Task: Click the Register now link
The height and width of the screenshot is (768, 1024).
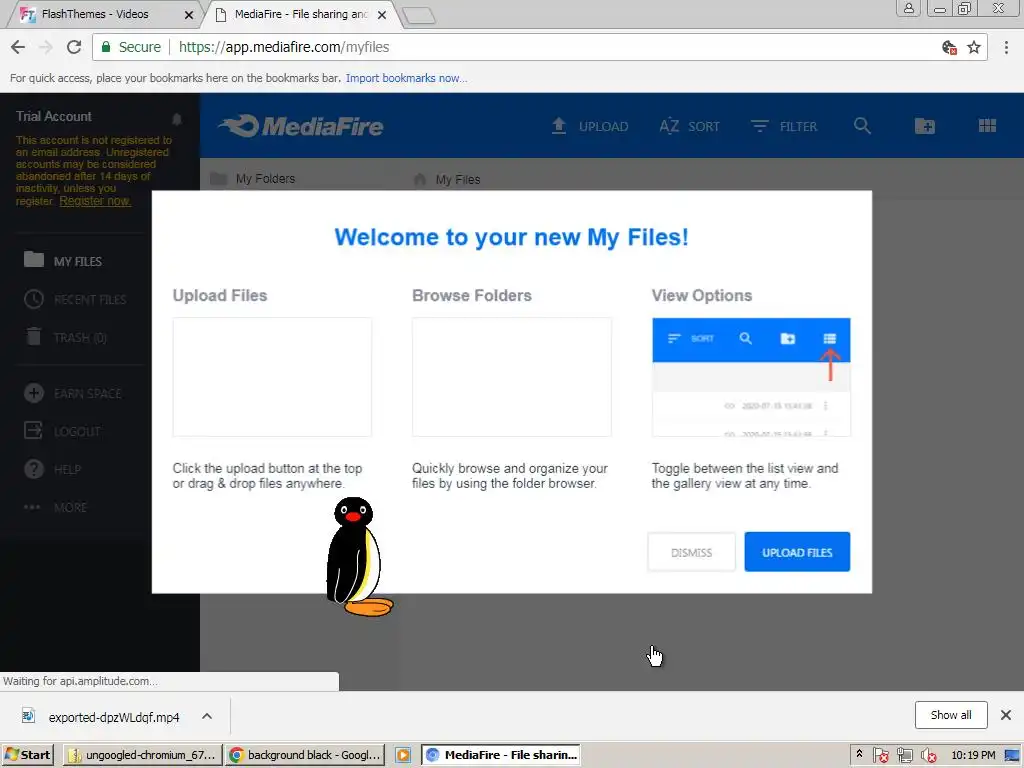Action: pos(95,200)
